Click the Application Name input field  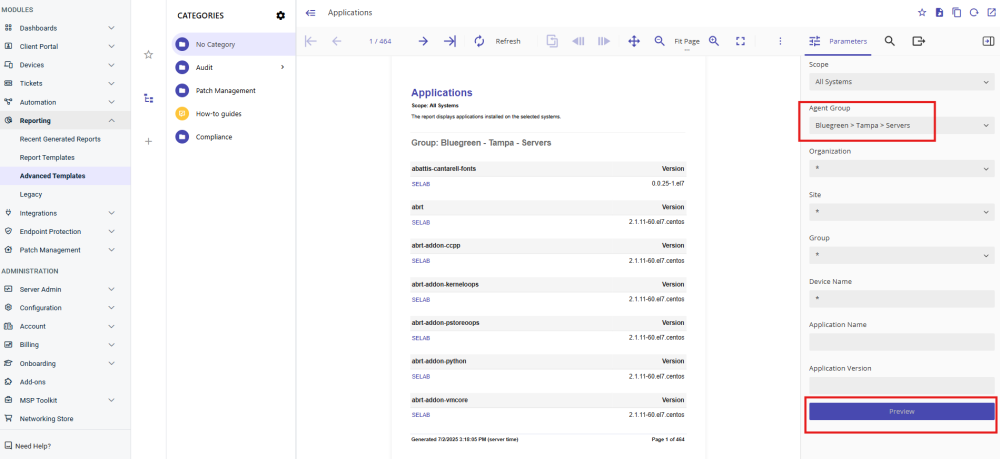pos(901,342)
